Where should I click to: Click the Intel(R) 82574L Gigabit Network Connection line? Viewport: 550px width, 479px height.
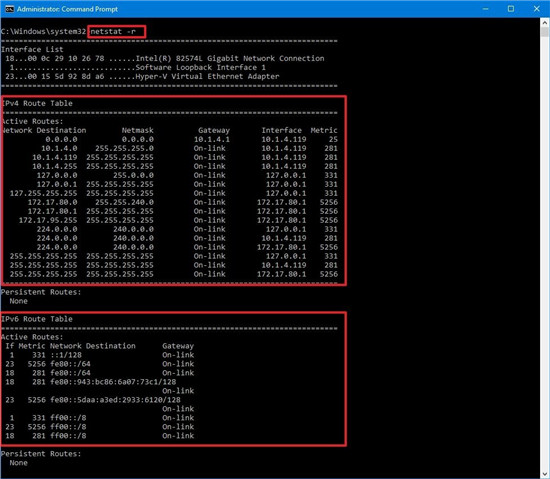pyautogui.click(x=165, y=59)
